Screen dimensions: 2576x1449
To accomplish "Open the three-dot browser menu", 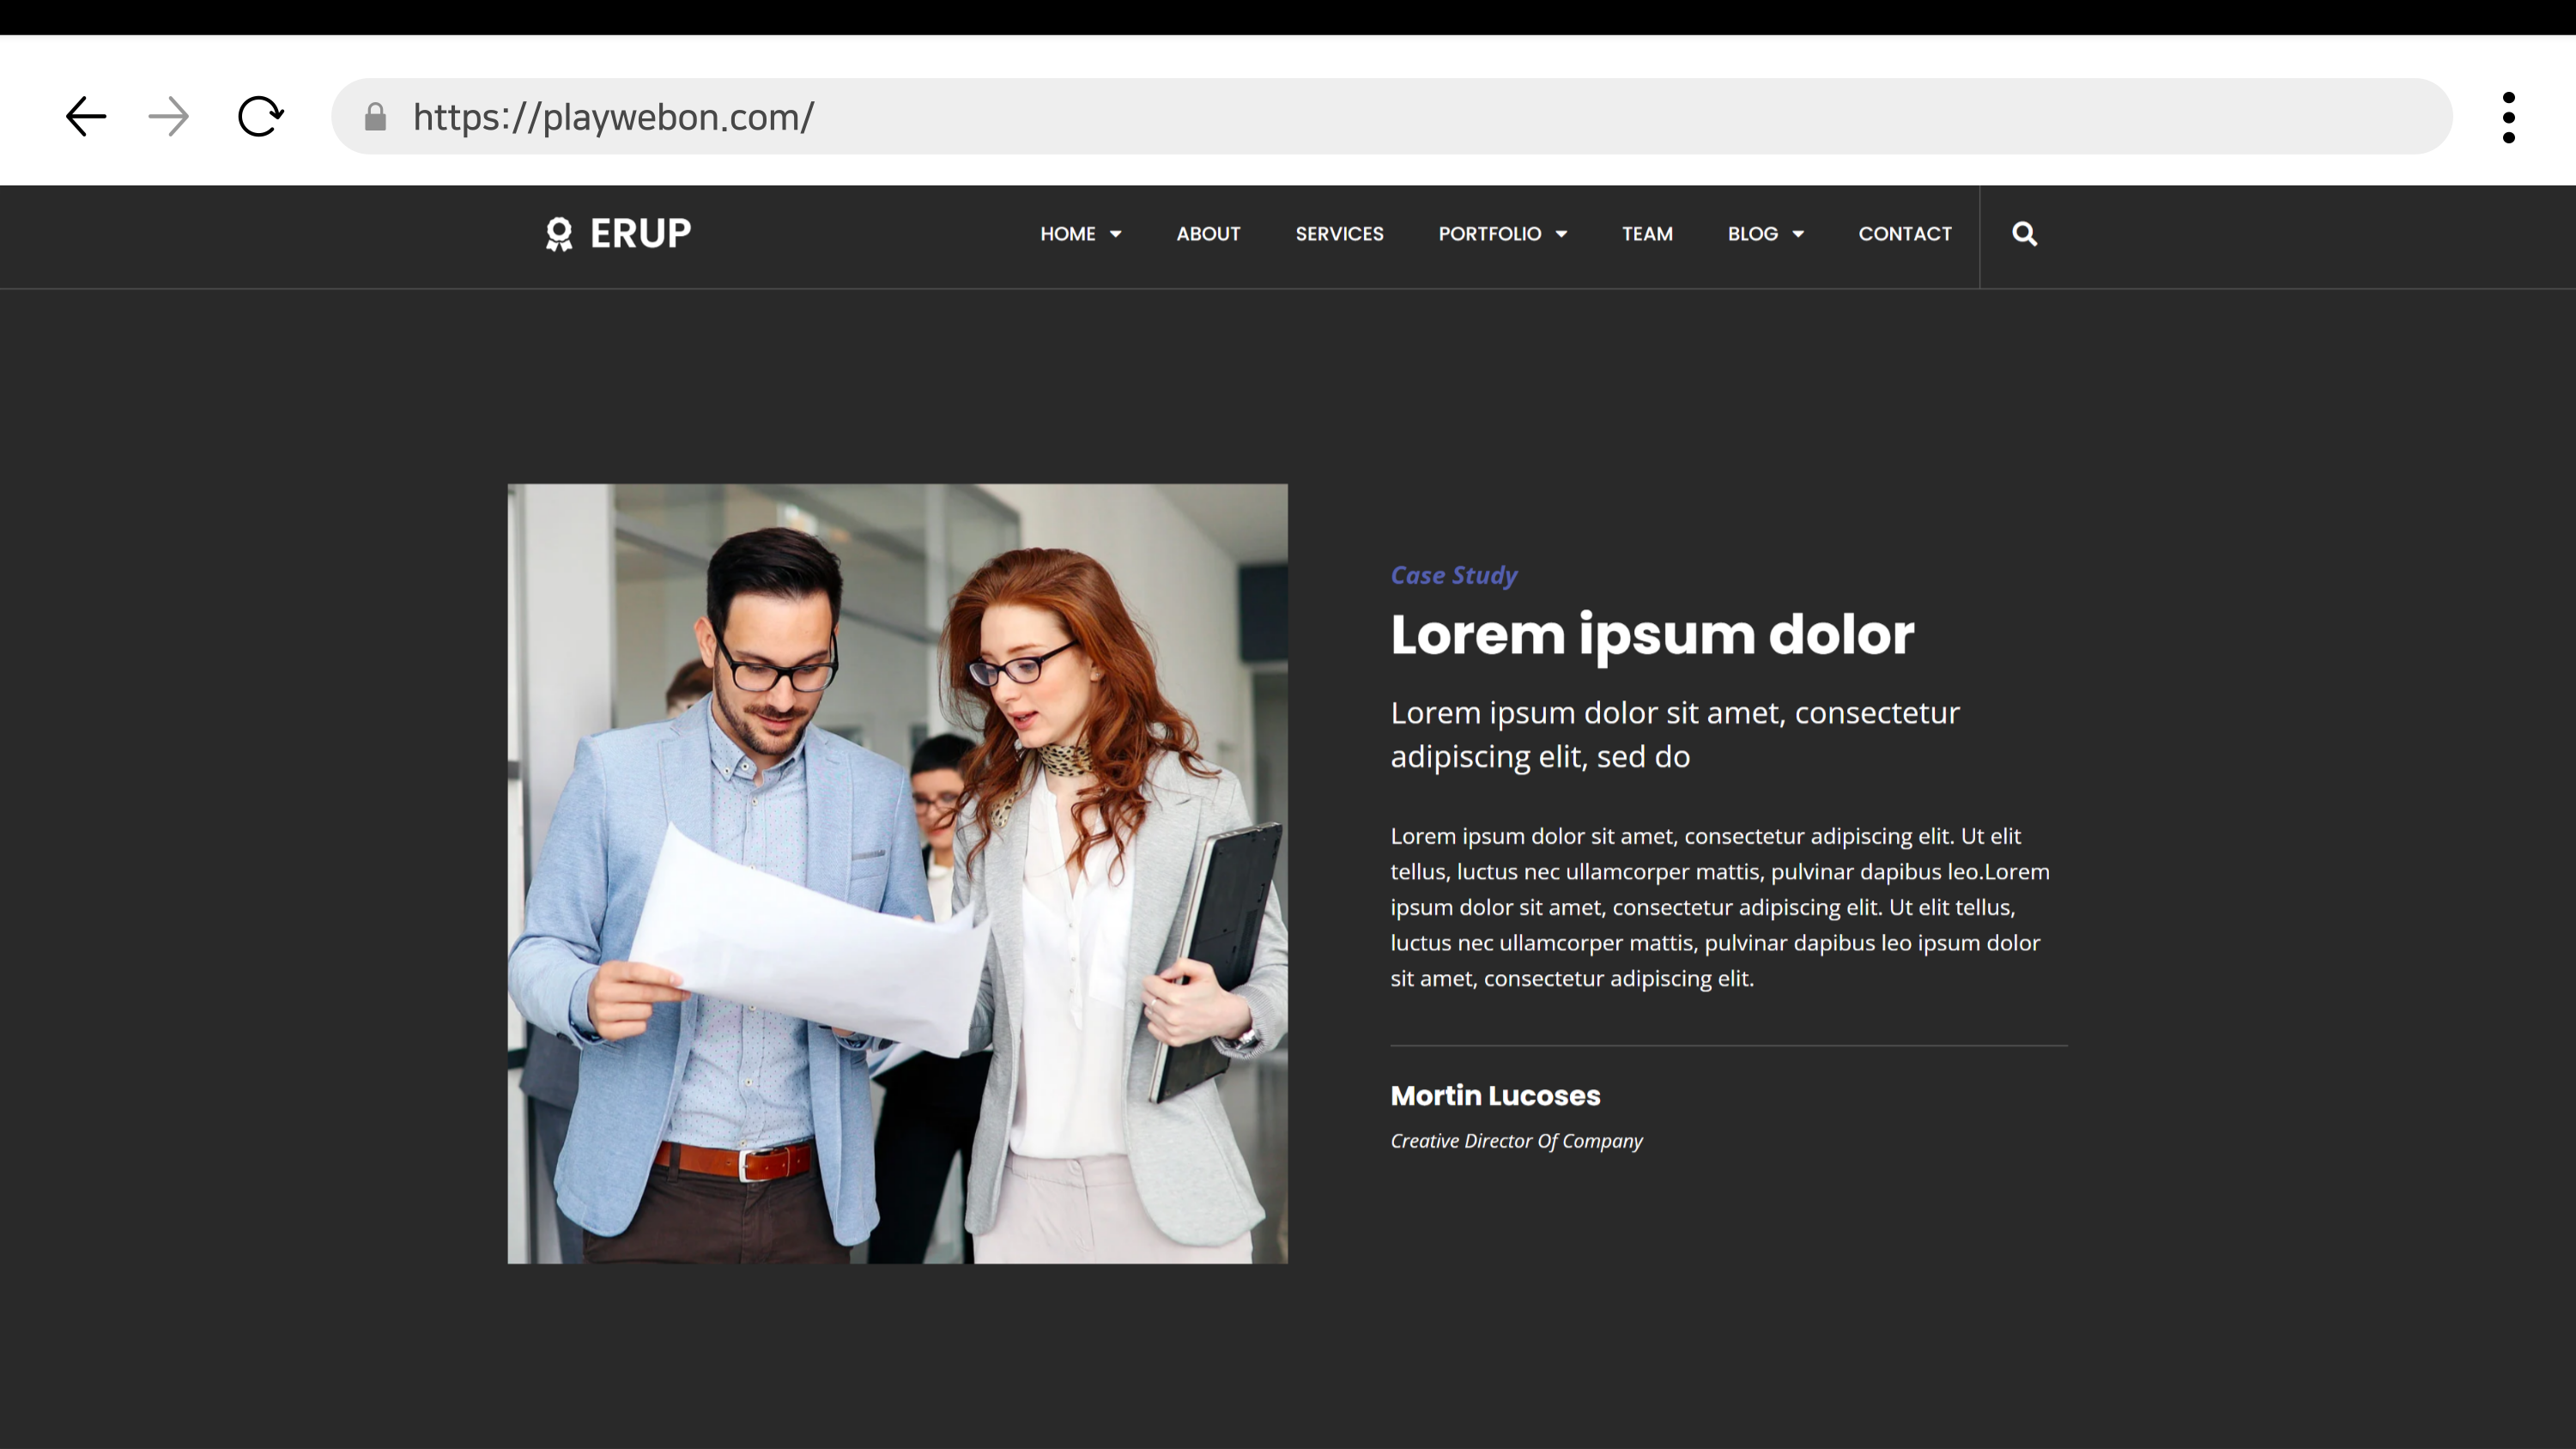I will tap(2508, 117).
